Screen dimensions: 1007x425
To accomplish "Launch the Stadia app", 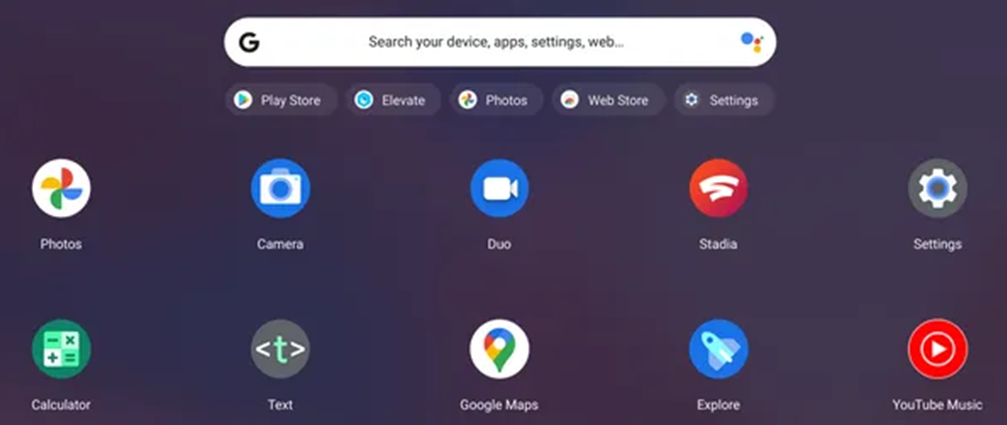I will point(718,188).
